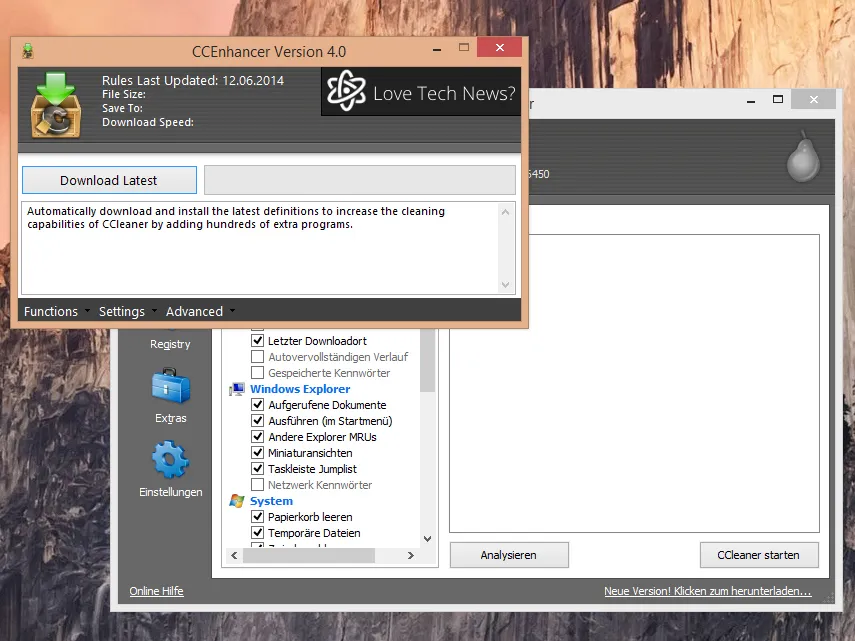The image size is (855, 641).
Task: Click Analysieren button in CCleaner
Action: [509, 555]
